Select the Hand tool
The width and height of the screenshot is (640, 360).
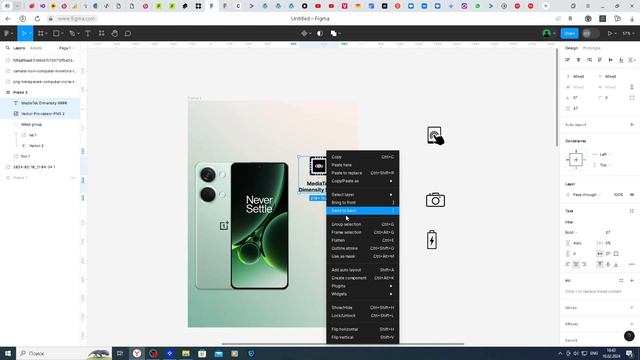pos(115,33)
